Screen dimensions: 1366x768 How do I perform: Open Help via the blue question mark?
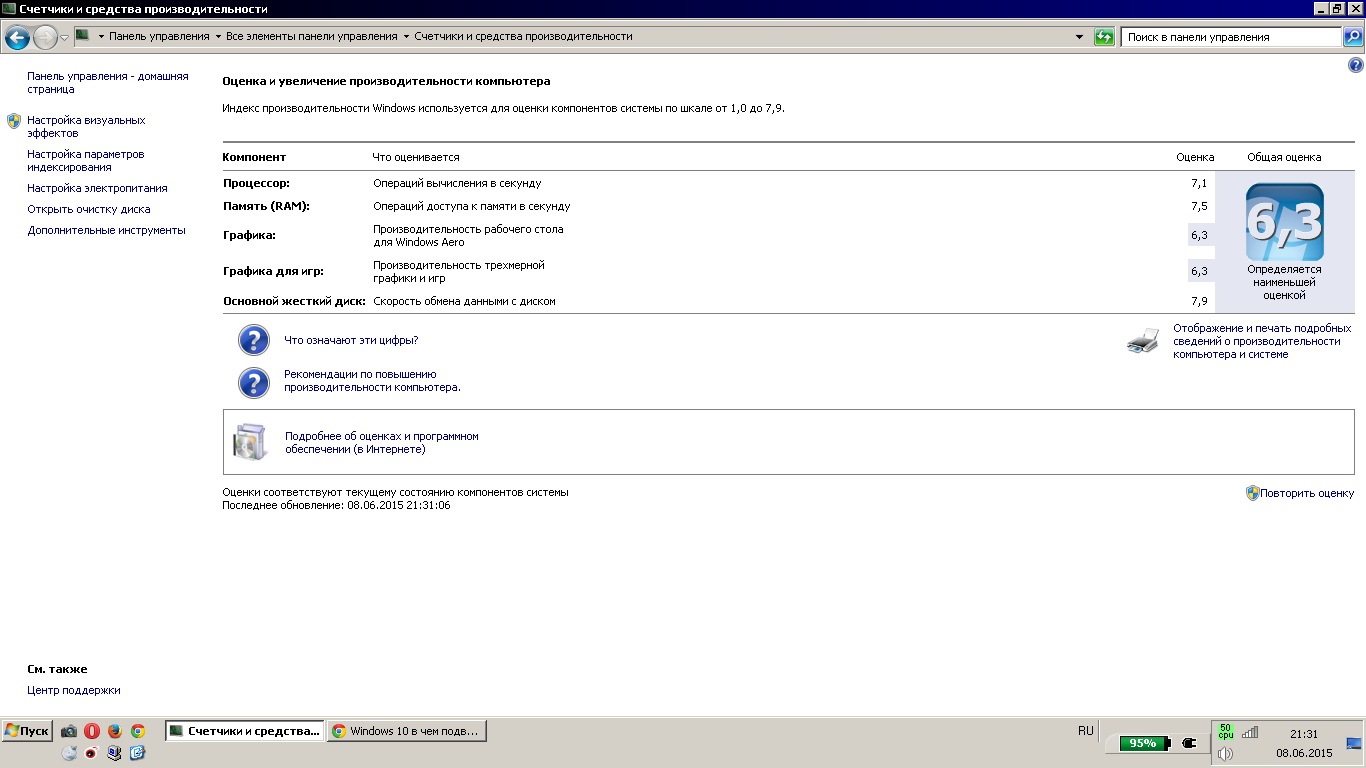click(1356, 65)
